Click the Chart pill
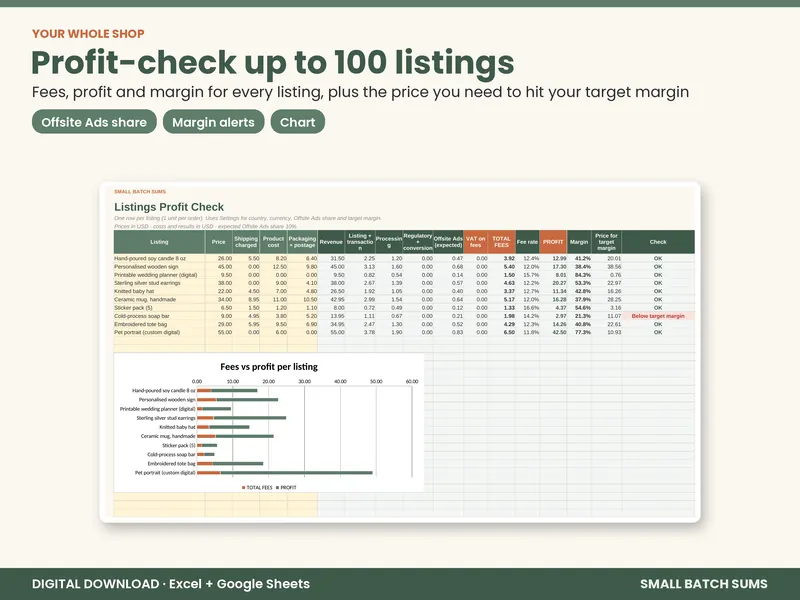 click(x=297, y=122)
